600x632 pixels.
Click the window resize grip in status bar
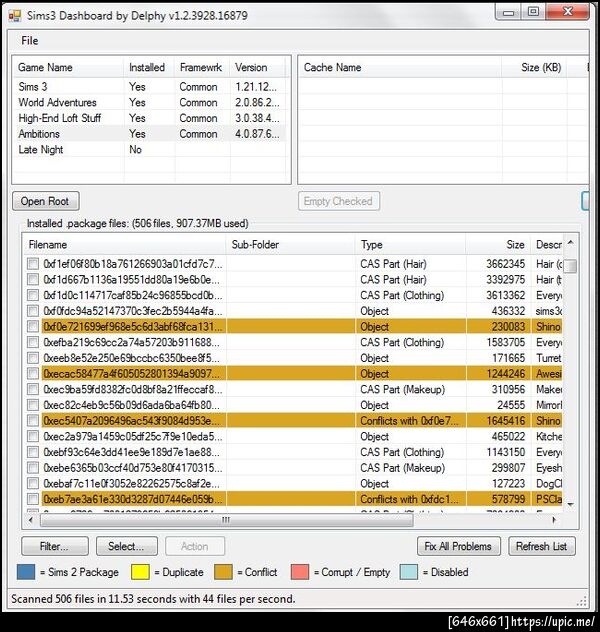point(581,601)
